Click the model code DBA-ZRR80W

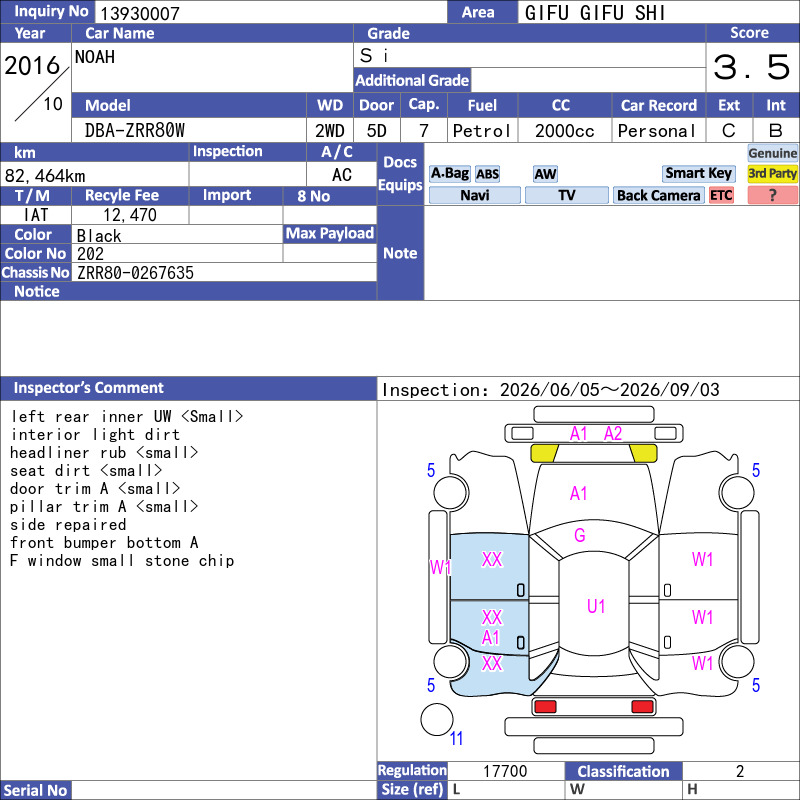point(135,131)
